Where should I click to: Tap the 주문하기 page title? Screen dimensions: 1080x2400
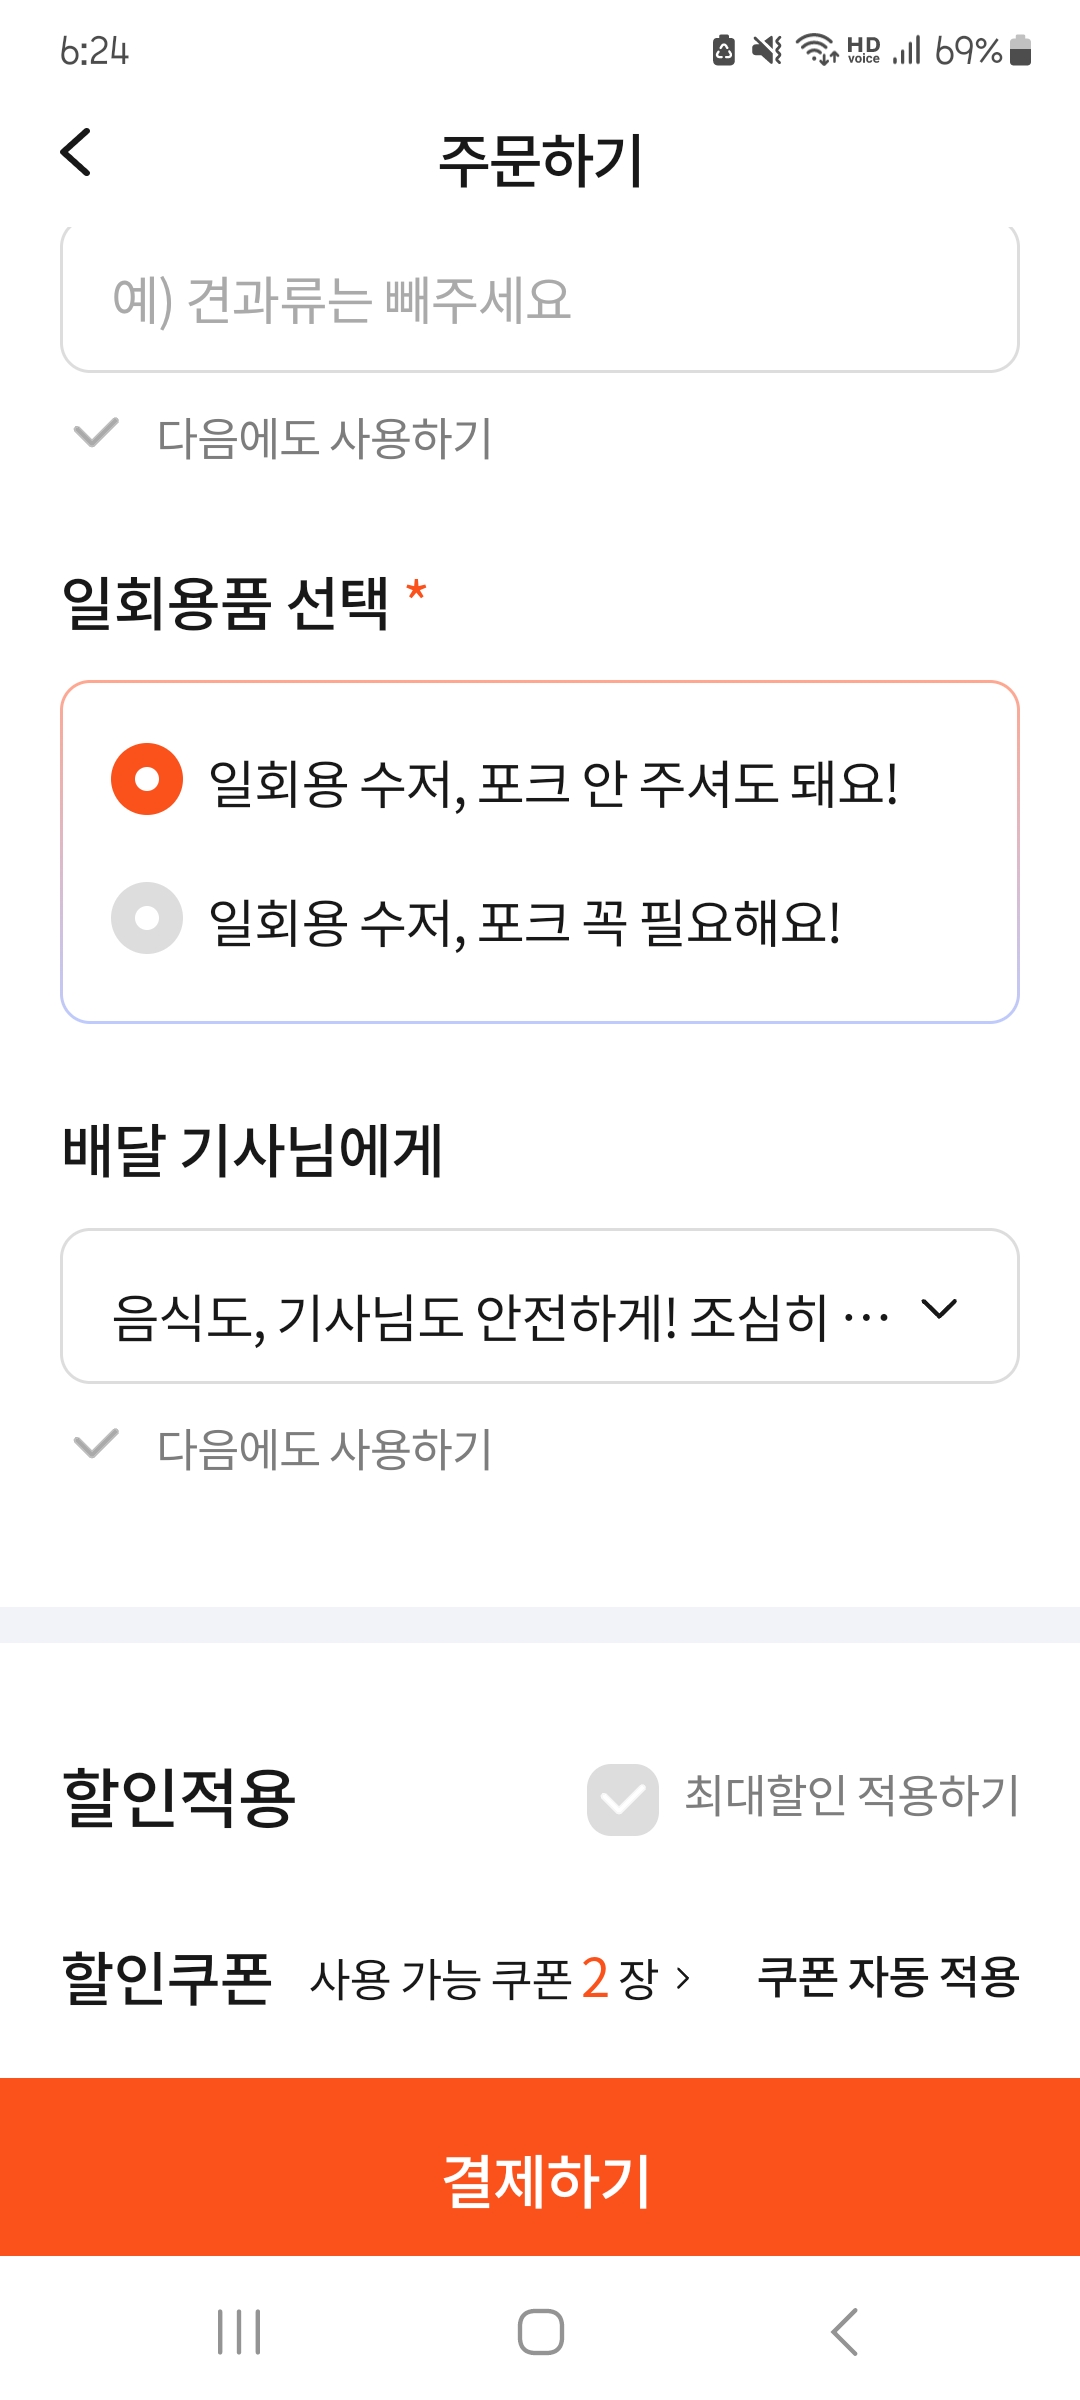point(540,160)
